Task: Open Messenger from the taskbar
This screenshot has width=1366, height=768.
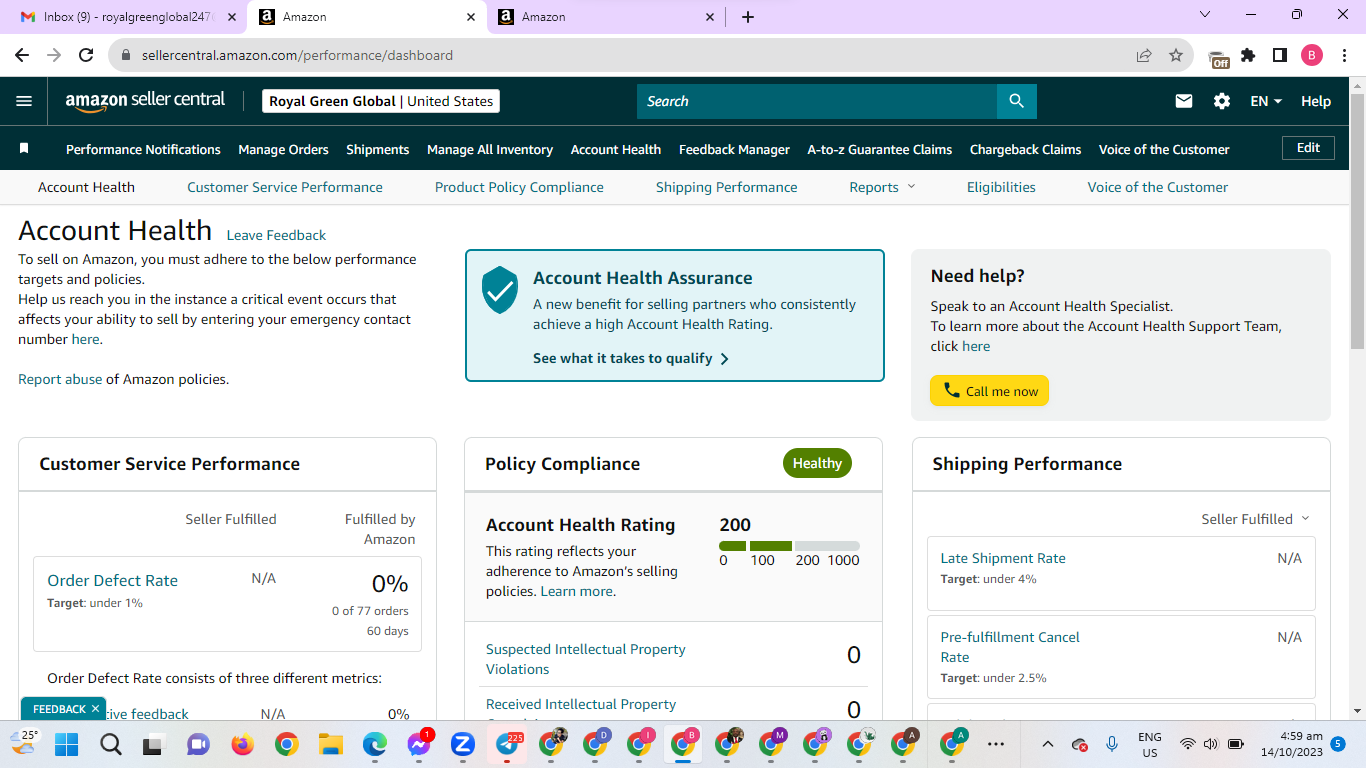Action: pos(419,744)
